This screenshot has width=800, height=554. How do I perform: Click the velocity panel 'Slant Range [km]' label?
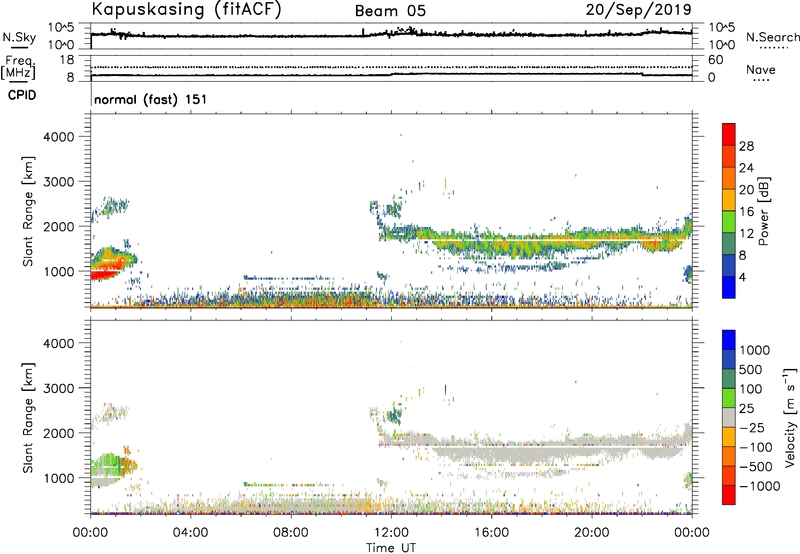pyautogui.click(x=28, y=418)
